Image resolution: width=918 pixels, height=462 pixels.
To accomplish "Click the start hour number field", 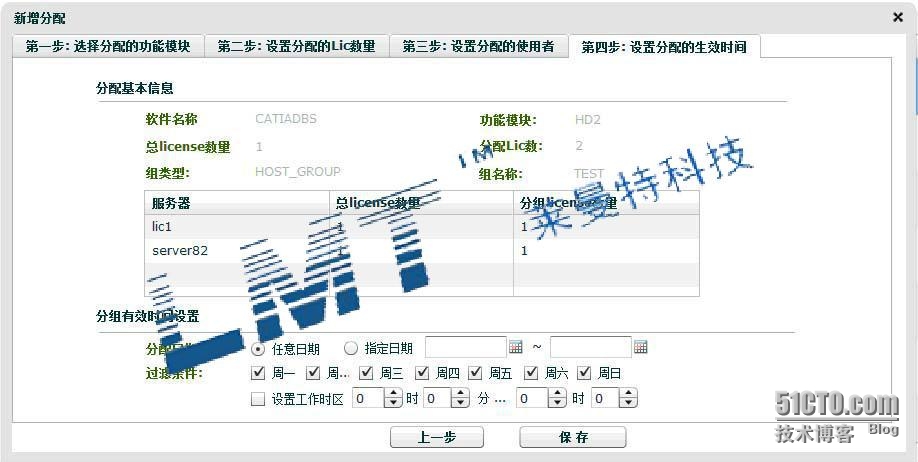I will pos(368,399).
